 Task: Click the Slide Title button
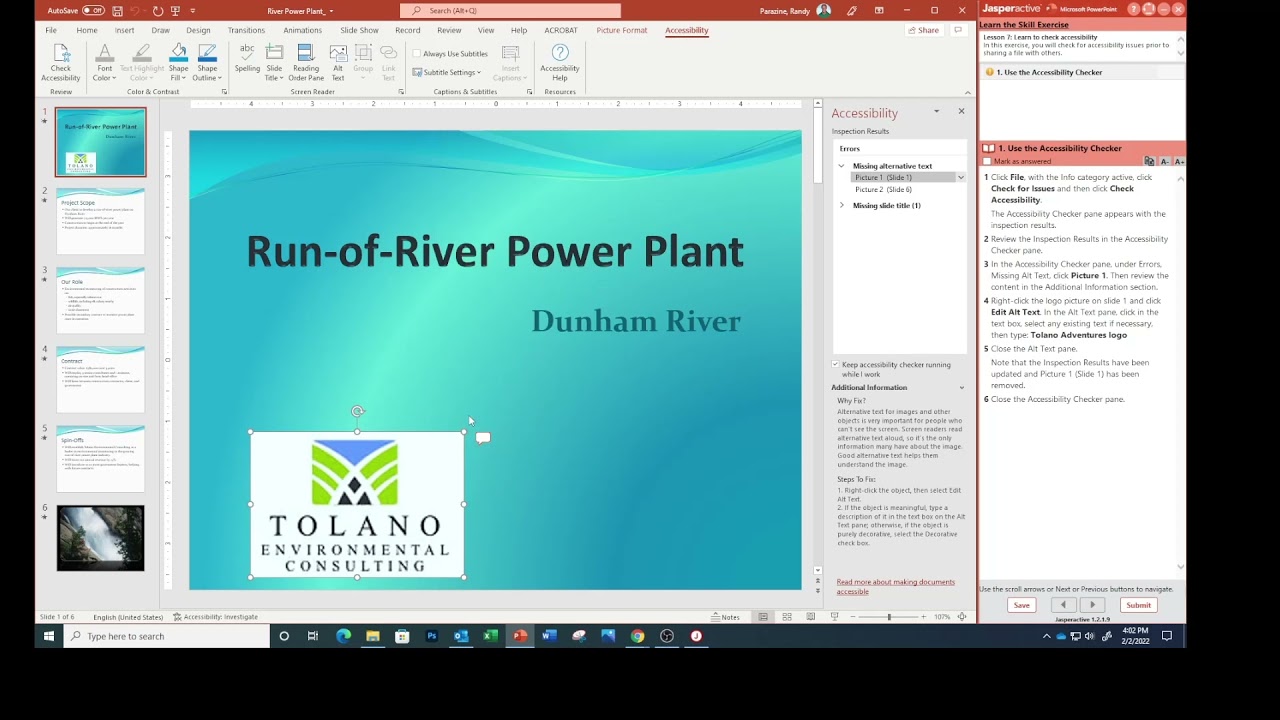pos(274,63)
